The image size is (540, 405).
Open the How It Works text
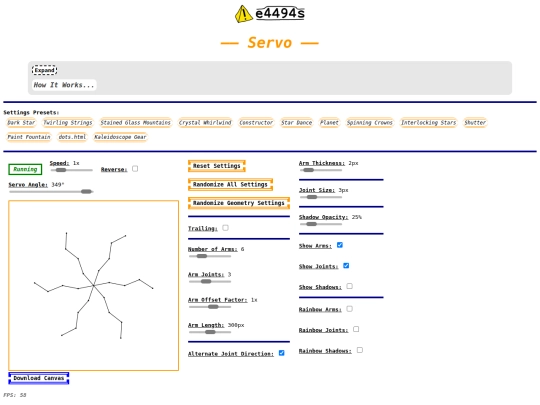click(64, 85)
